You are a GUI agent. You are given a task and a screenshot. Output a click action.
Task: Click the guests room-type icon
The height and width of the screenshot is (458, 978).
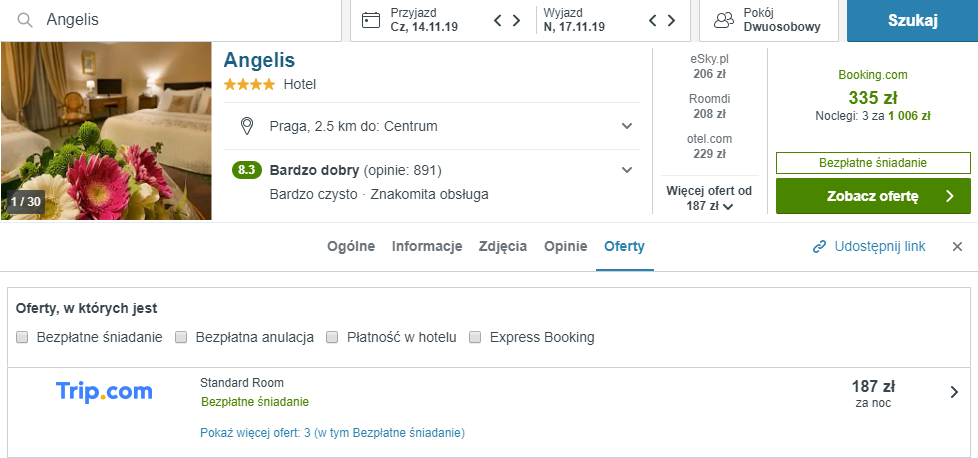(x=724, y=20)
